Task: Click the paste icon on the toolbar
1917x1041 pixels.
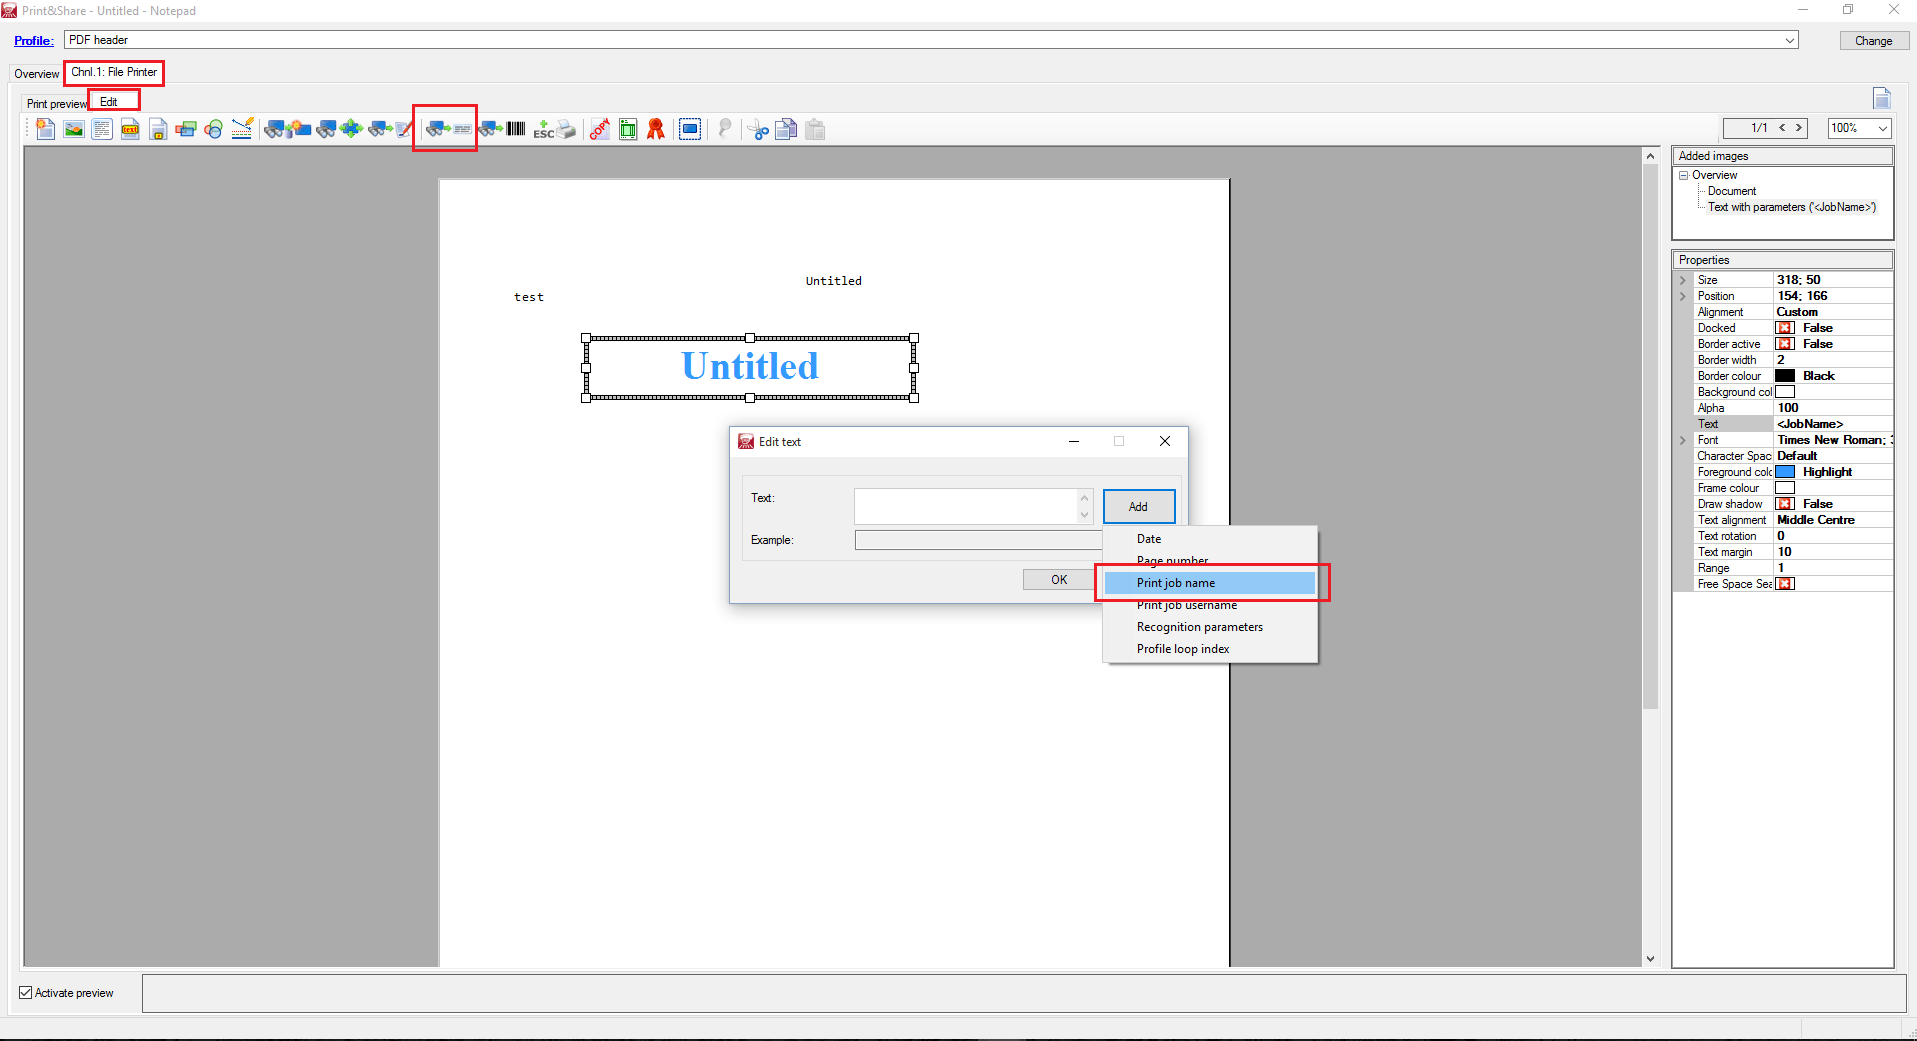Action: click(816, 128)
